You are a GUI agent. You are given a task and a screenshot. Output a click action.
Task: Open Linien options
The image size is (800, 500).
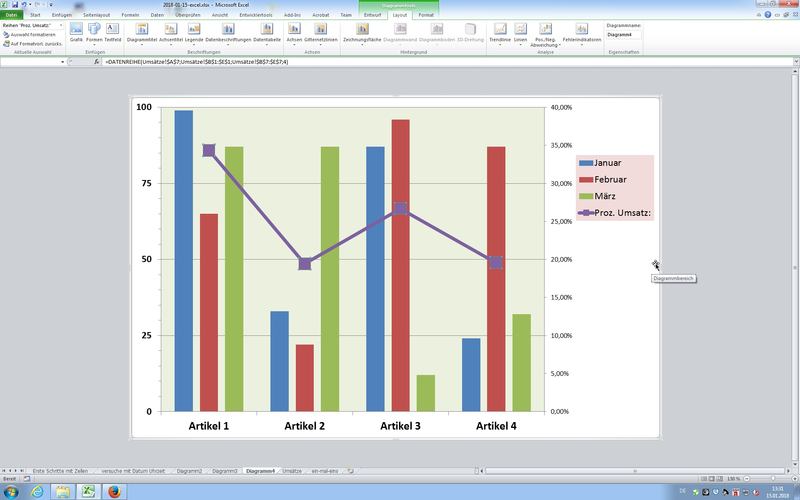[520, 33]
